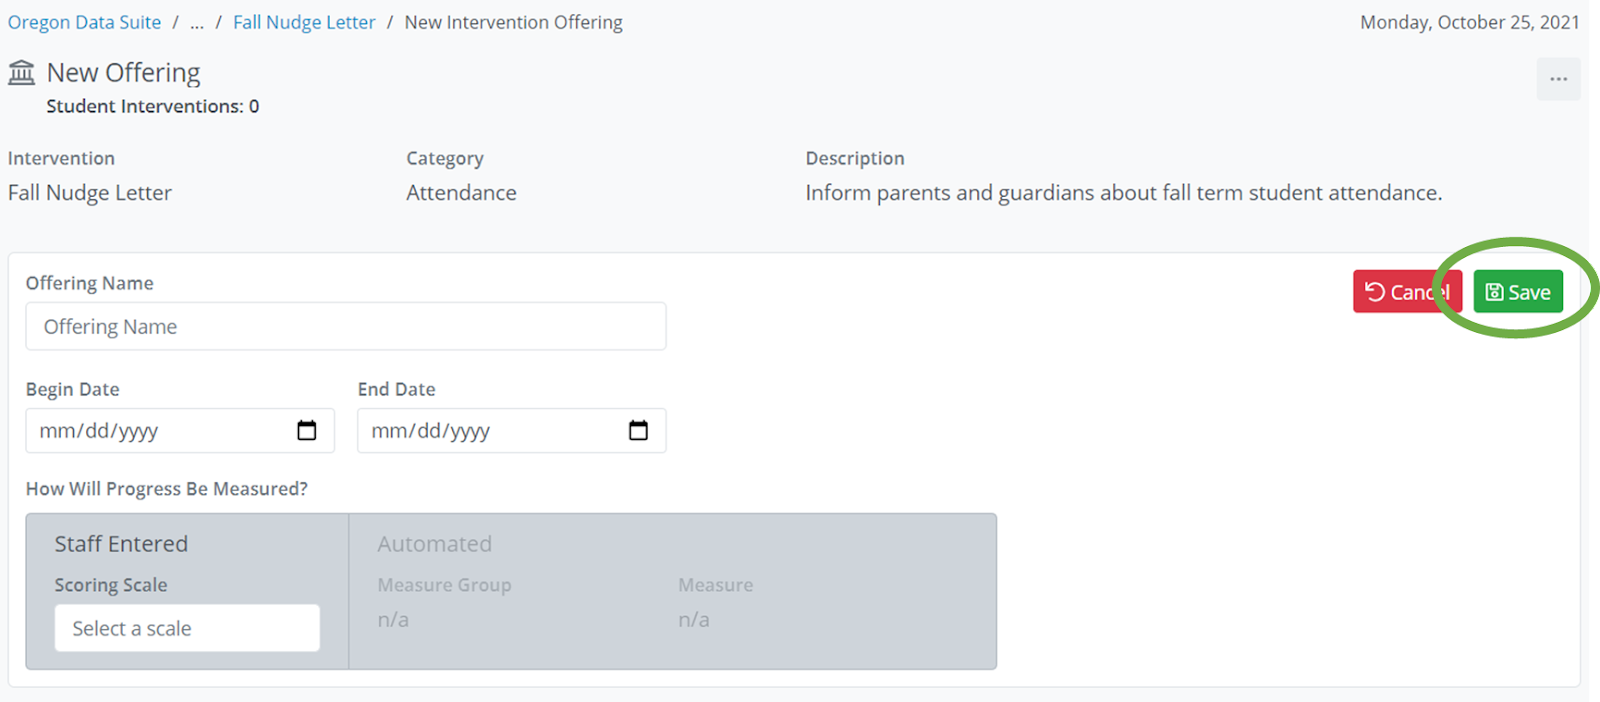Open the Begin Date calendar picker icon
Viewport: 1600px width, 702px height.
point(307,431)
